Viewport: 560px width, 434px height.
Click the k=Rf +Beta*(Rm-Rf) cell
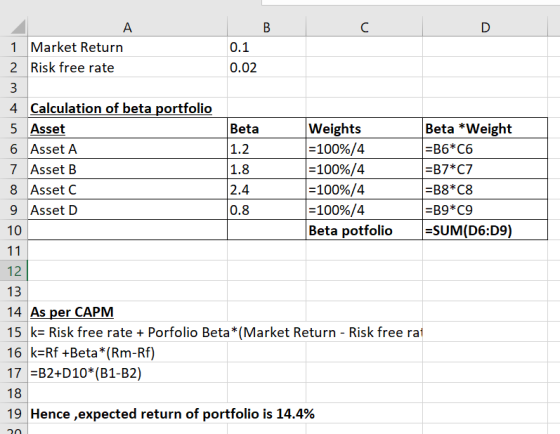(x=128, y=353)
